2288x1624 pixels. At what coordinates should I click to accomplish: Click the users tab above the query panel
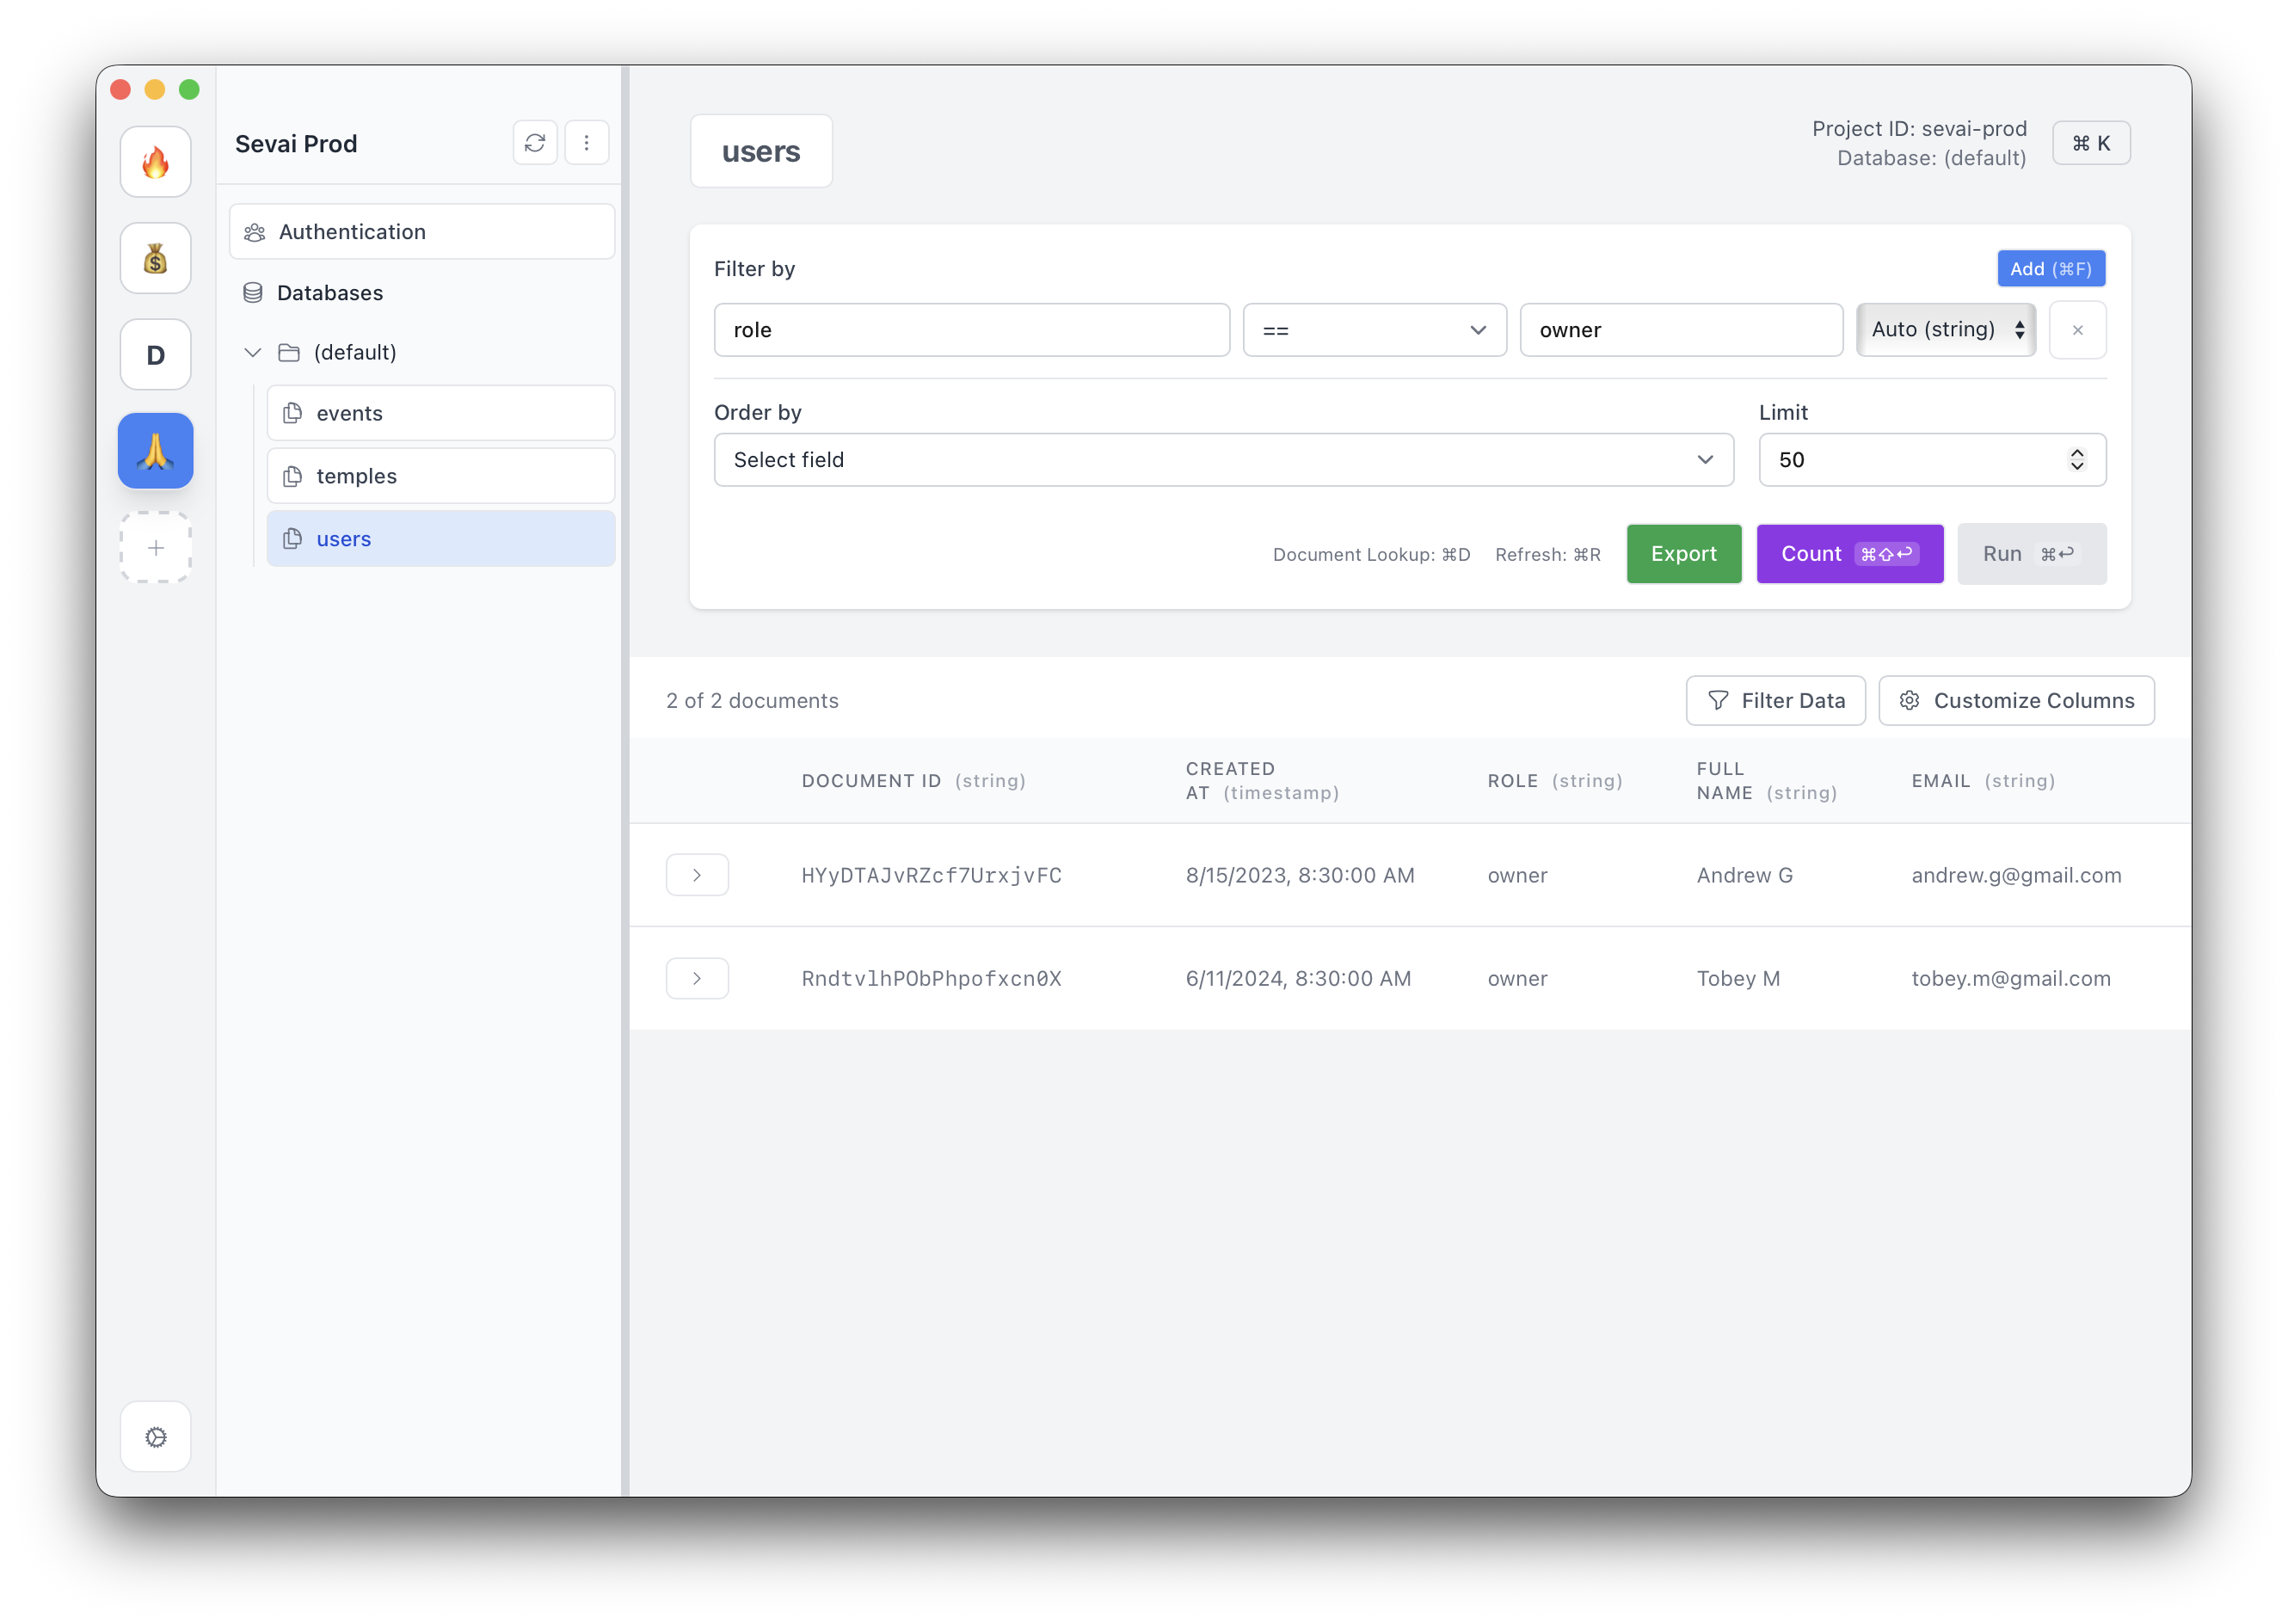[761, 151]
